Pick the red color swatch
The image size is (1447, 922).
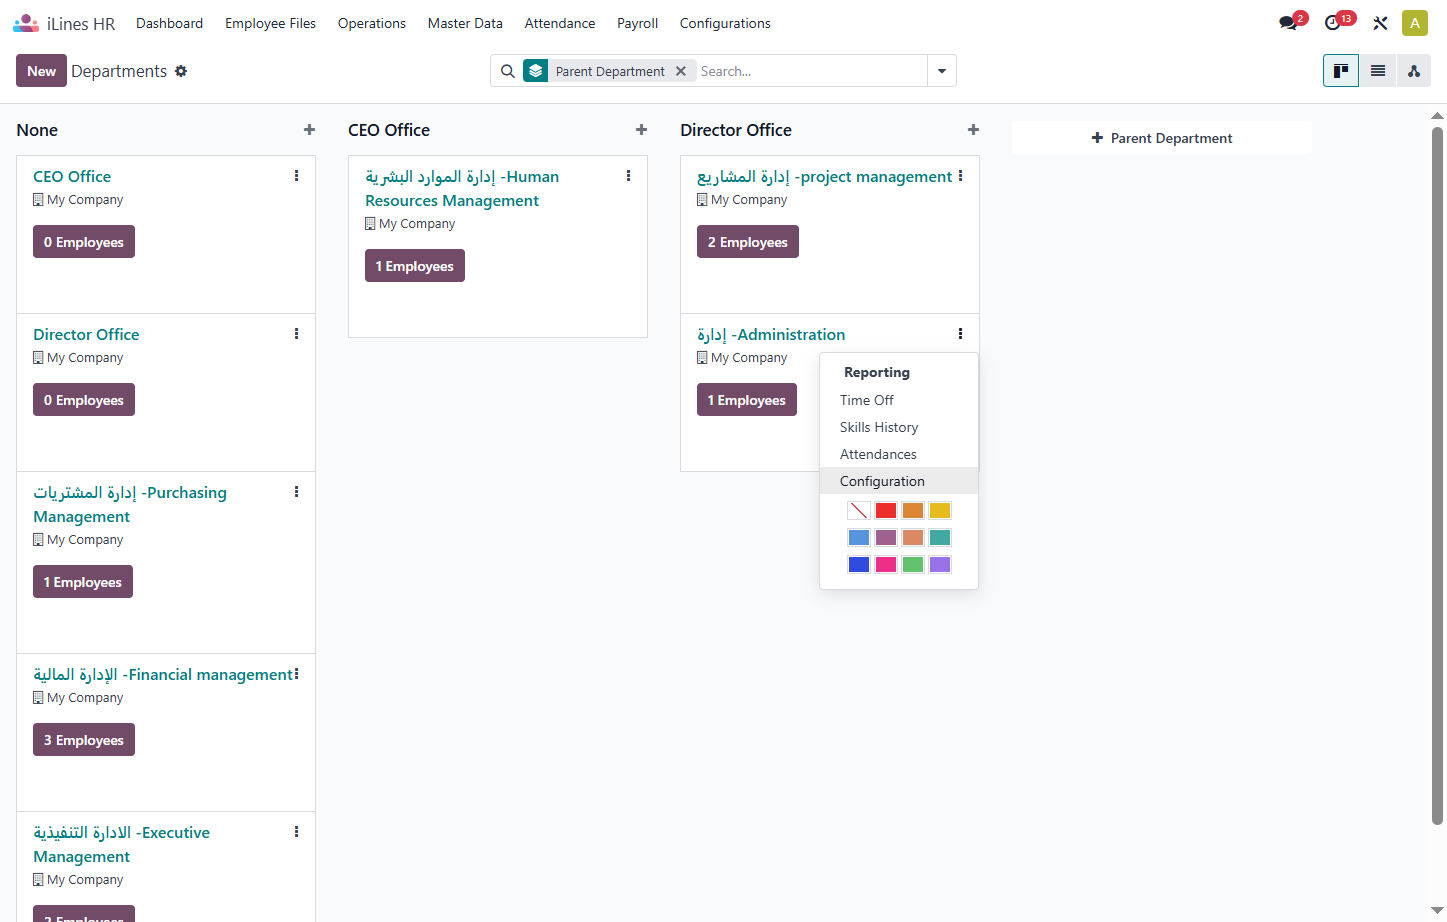tap(886, 510)
